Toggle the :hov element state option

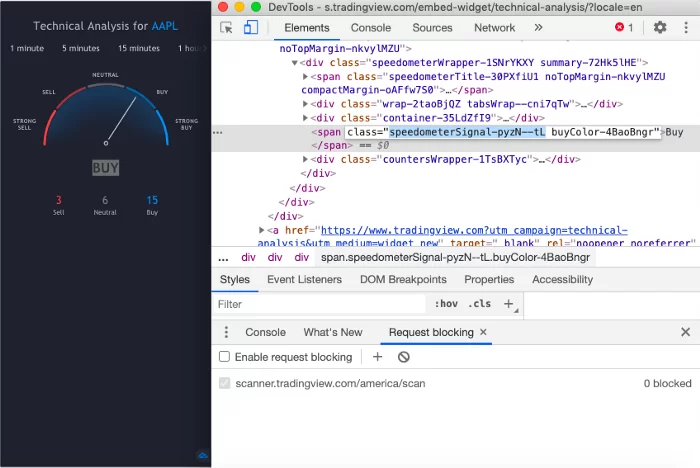(x=446, y=304)
